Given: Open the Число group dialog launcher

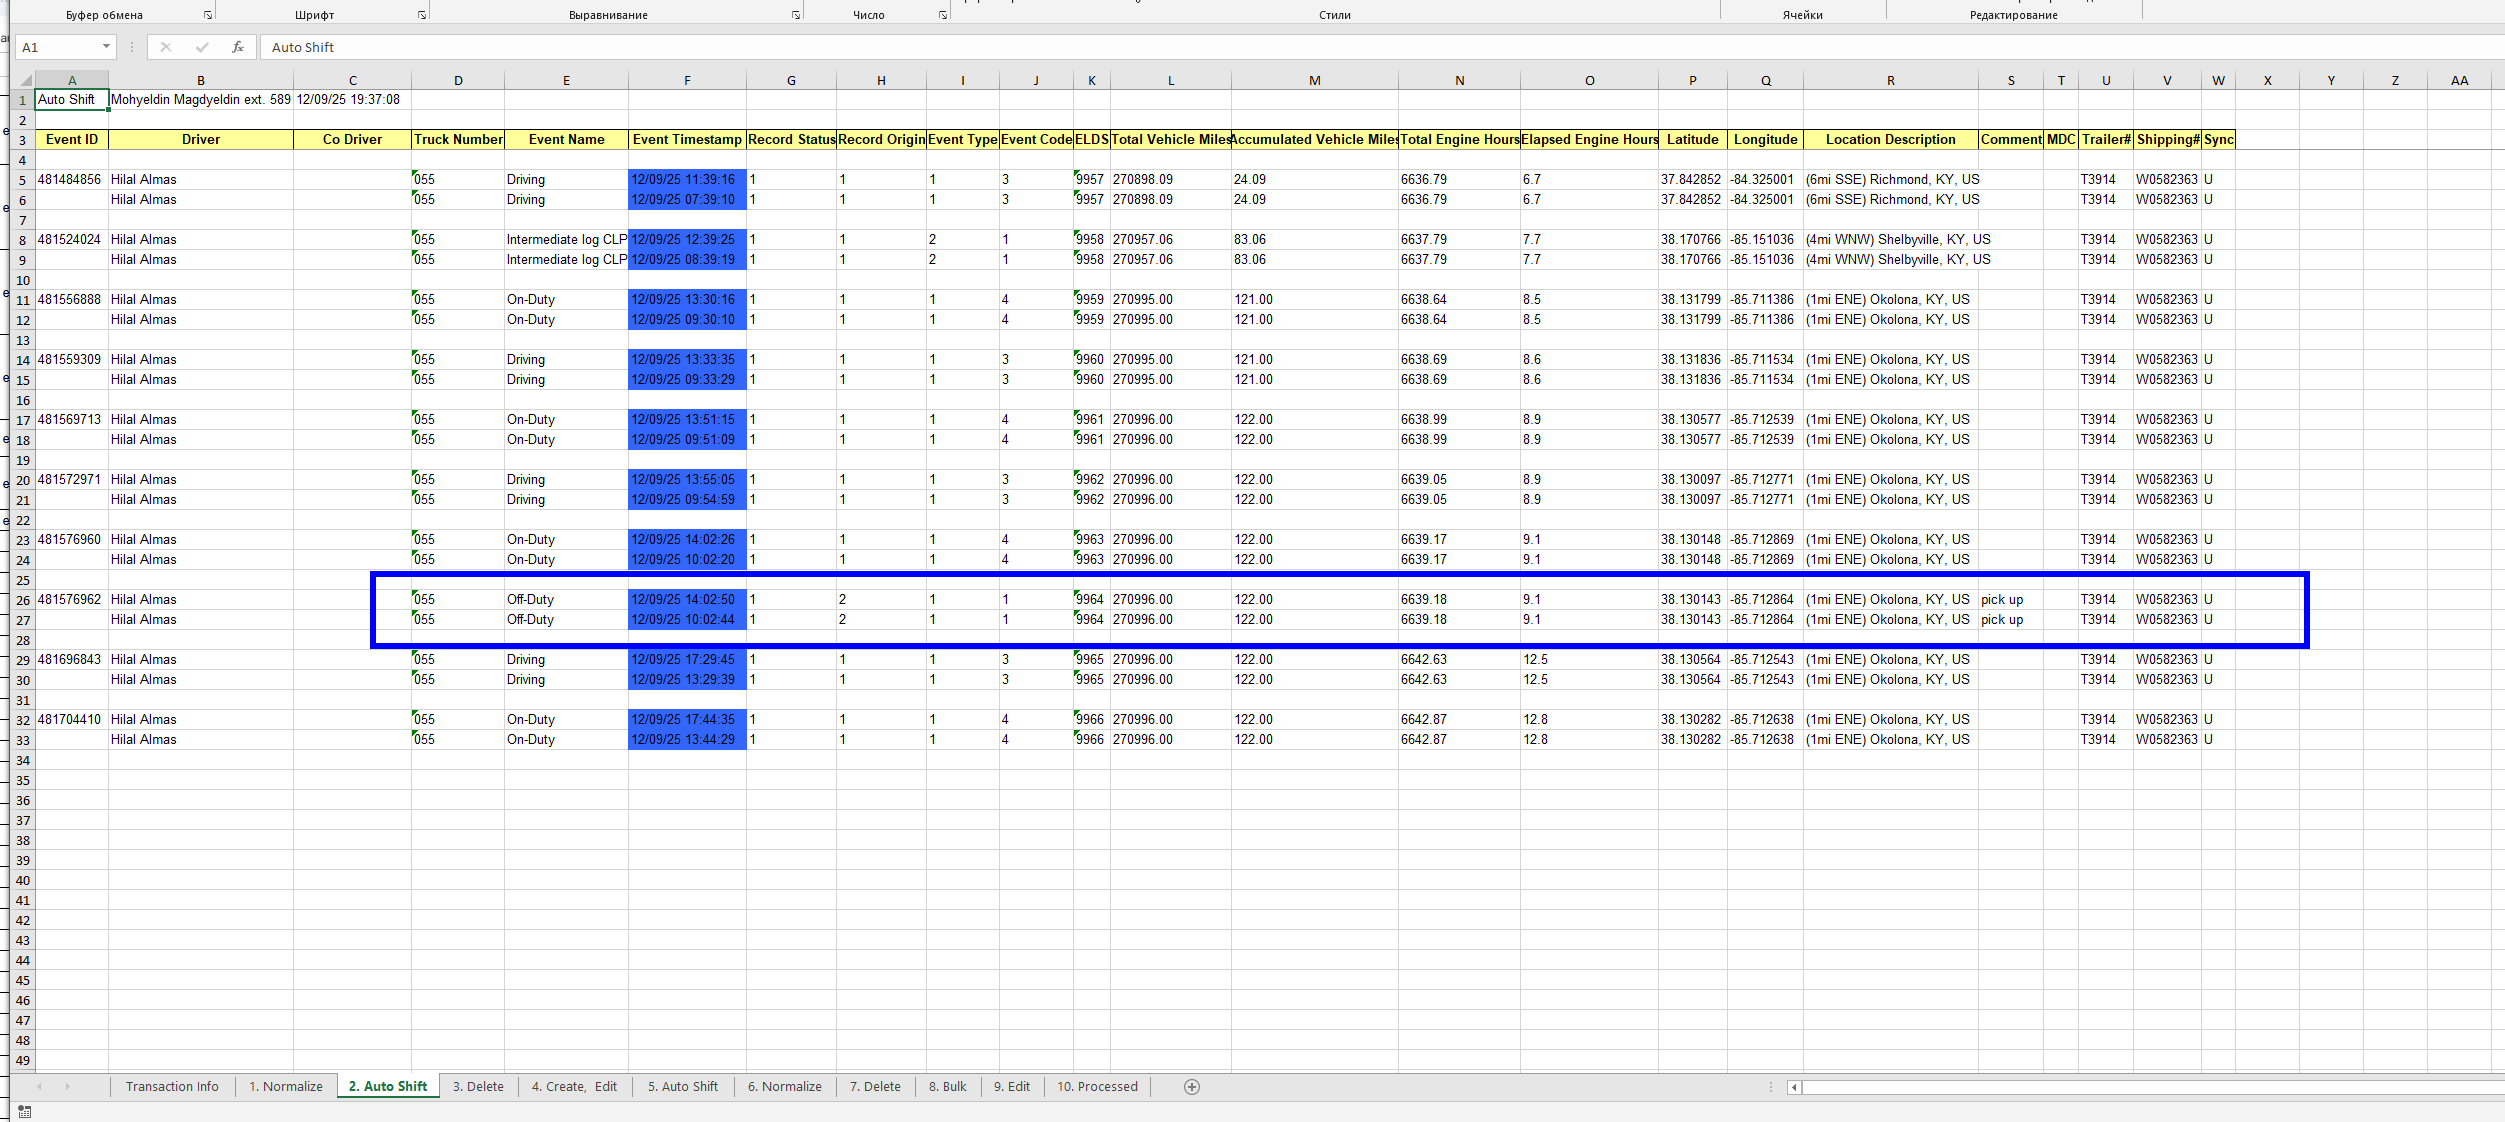Looking at the screenshot, I should coord(943,15).
